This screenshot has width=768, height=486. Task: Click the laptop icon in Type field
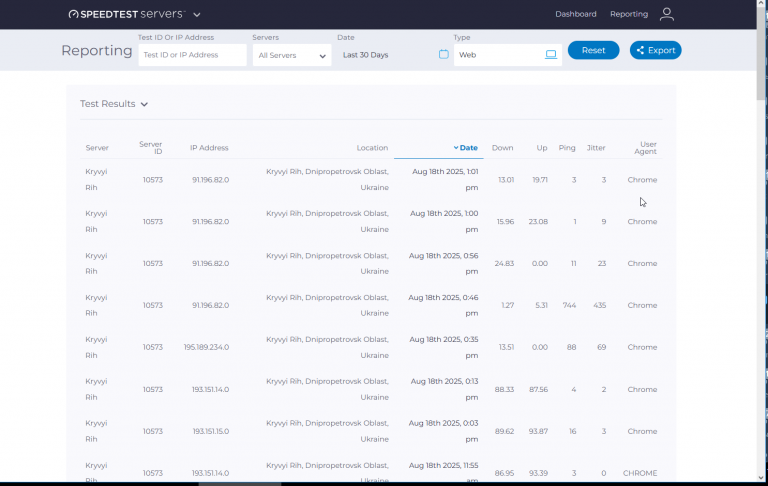click(x=551, y=54)
